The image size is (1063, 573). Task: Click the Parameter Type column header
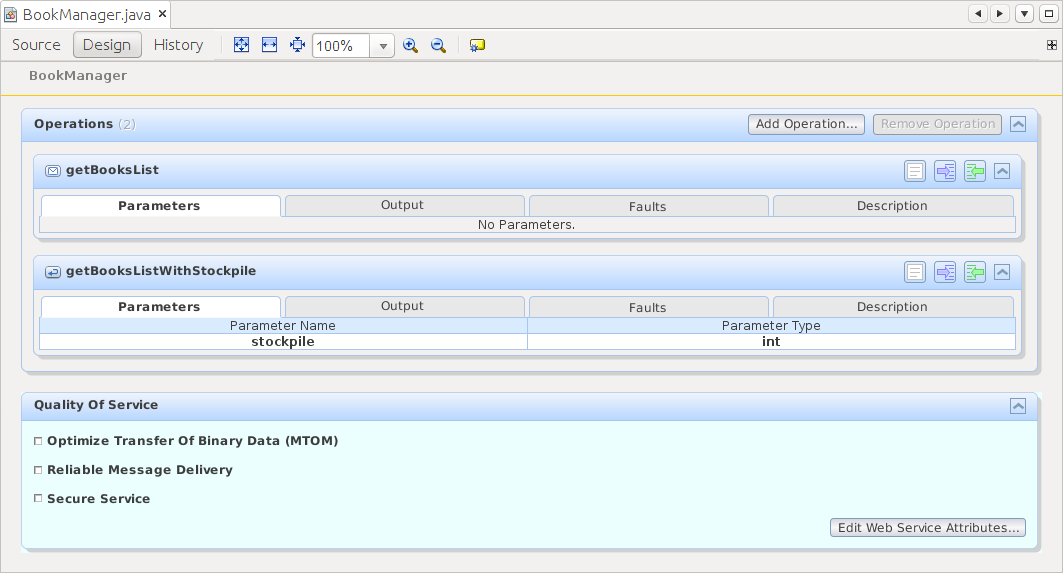[771, 325]
